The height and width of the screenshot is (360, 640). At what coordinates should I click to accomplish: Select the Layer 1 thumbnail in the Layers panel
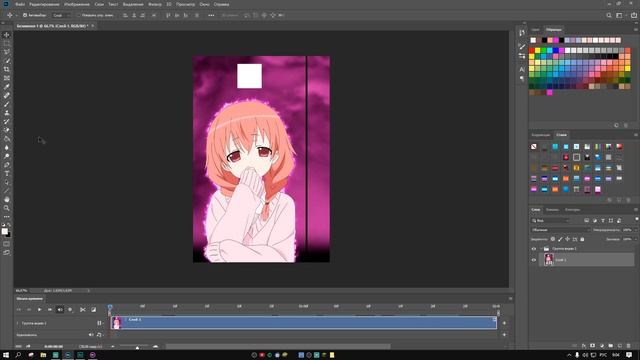click(x=549, y=260)
